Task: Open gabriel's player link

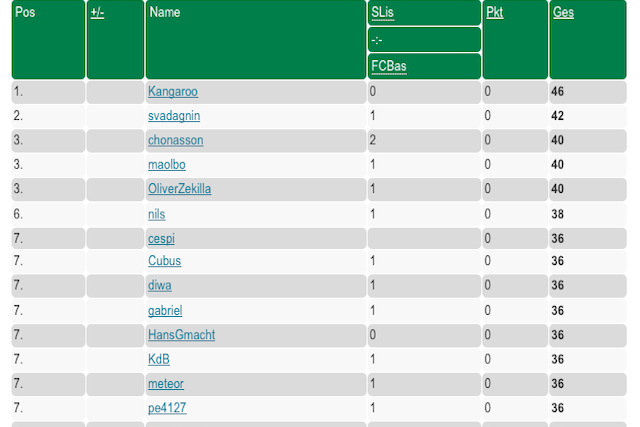Action: tap(165, 311)
